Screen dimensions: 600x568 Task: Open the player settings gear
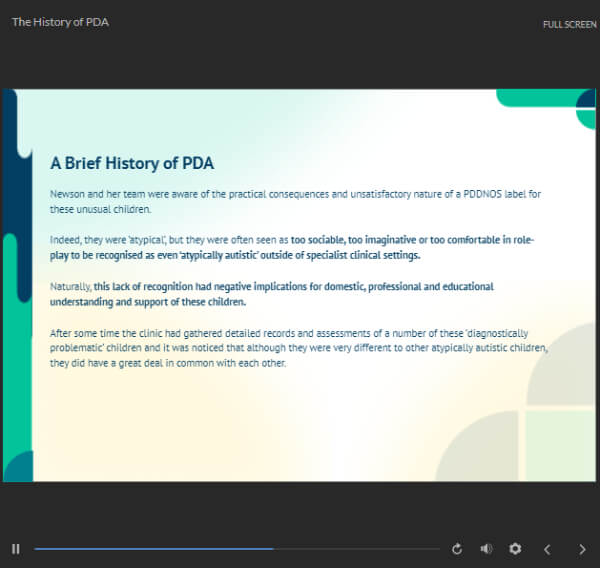(x=515, y=549)
